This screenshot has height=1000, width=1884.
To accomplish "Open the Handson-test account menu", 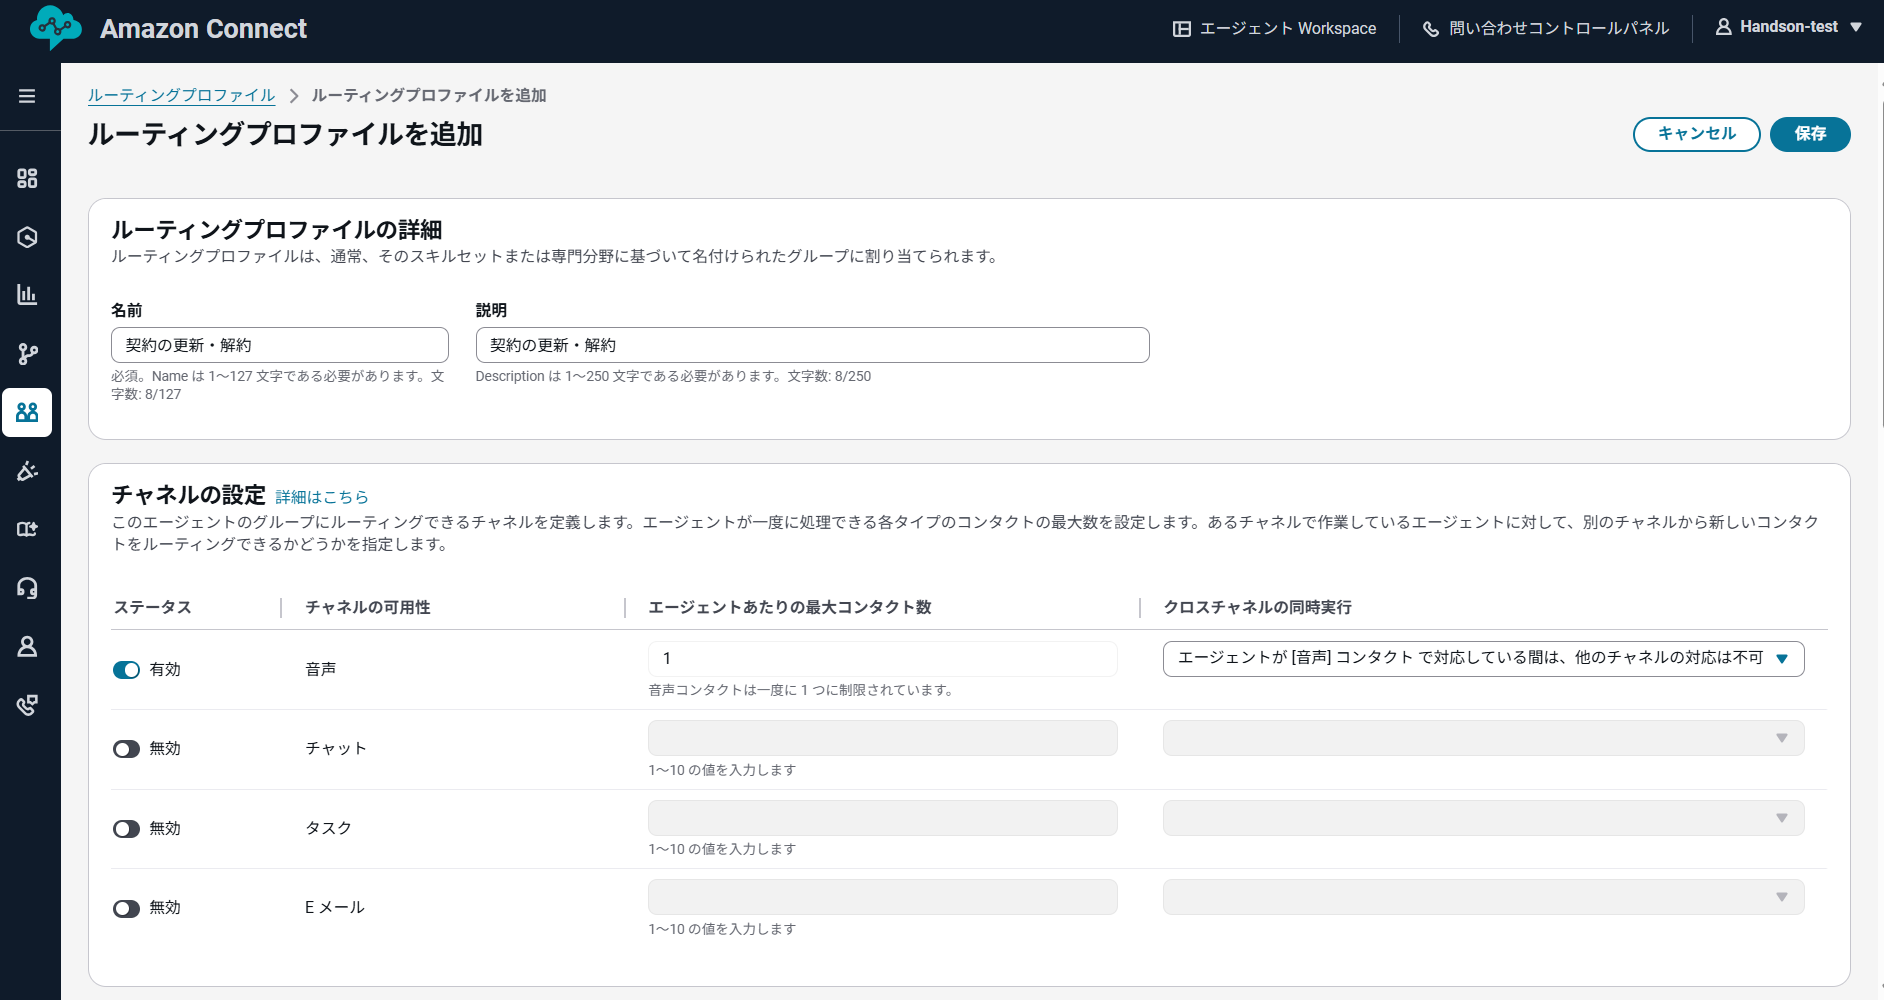I will point(1789,26).
